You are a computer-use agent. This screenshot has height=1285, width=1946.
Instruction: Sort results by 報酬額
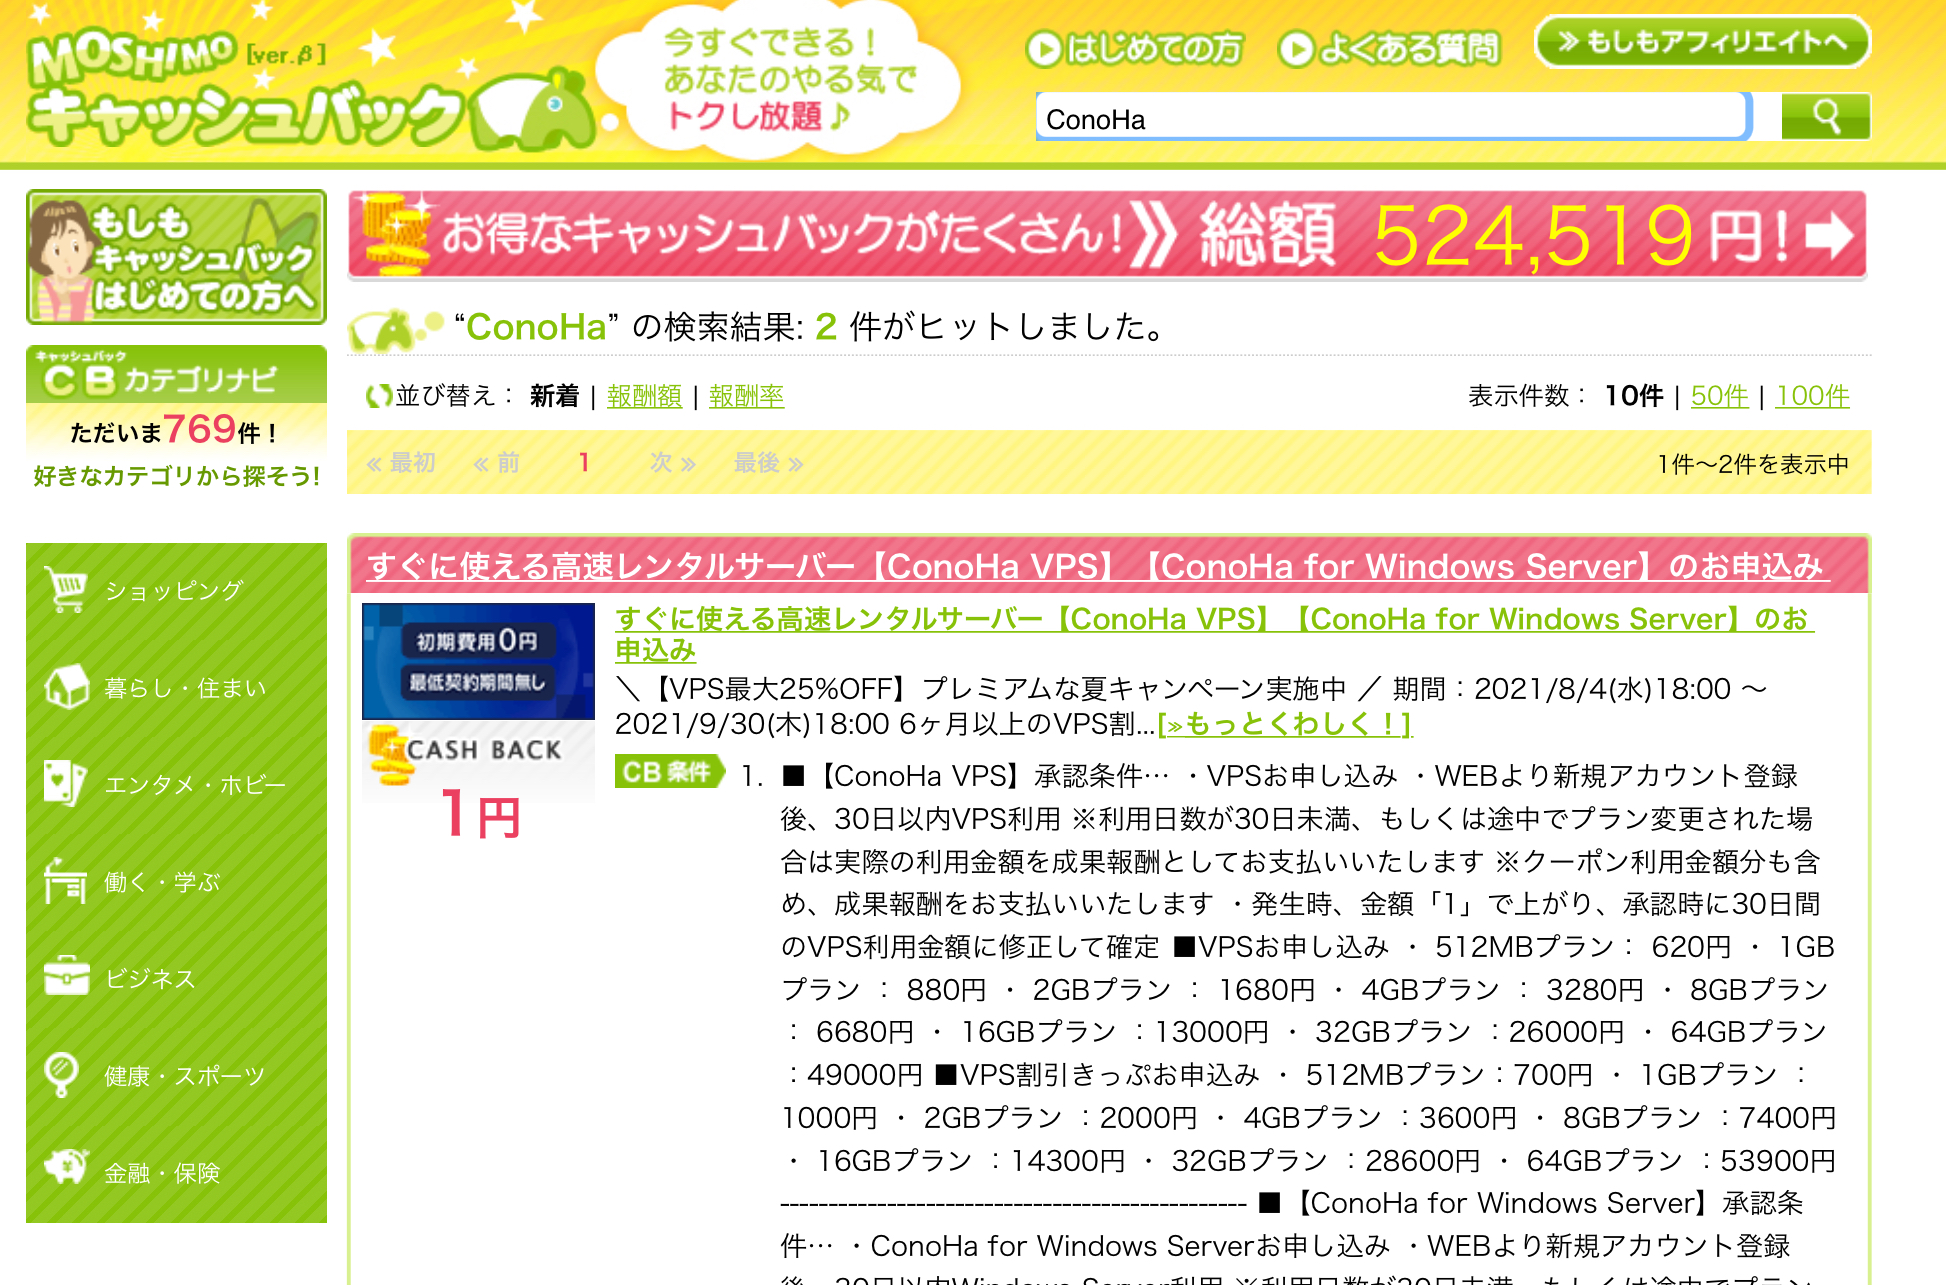point(644,396)
